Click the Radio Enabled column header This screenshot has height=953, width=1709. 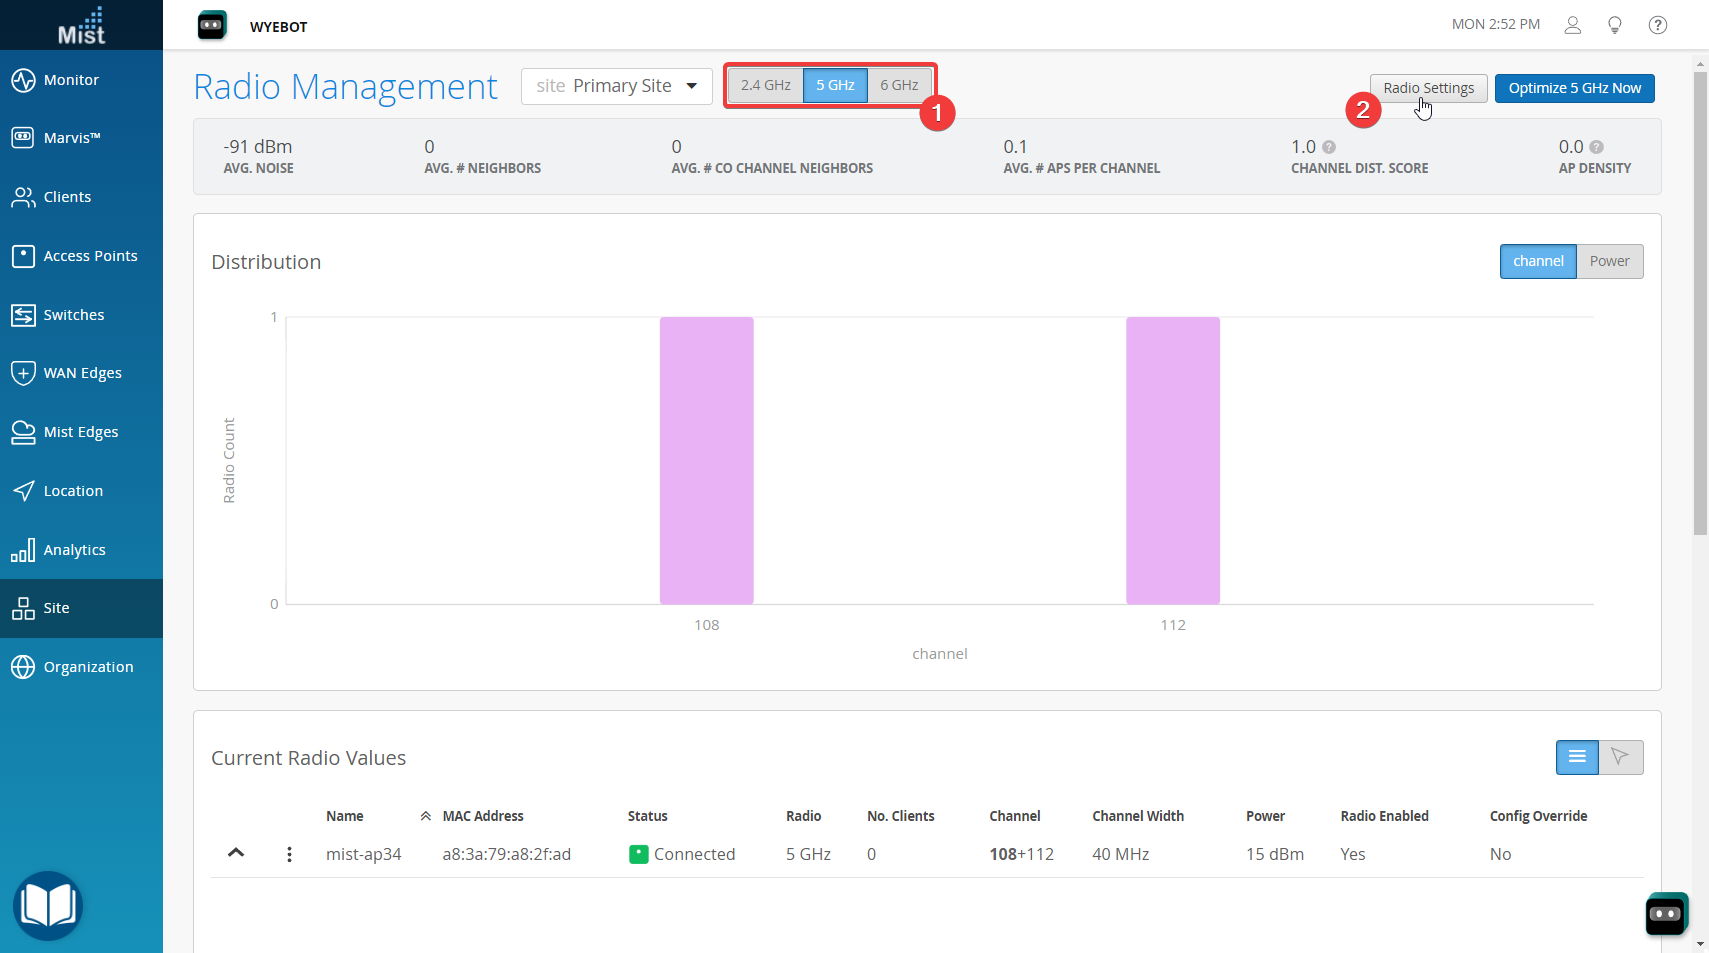(1385, 816)
